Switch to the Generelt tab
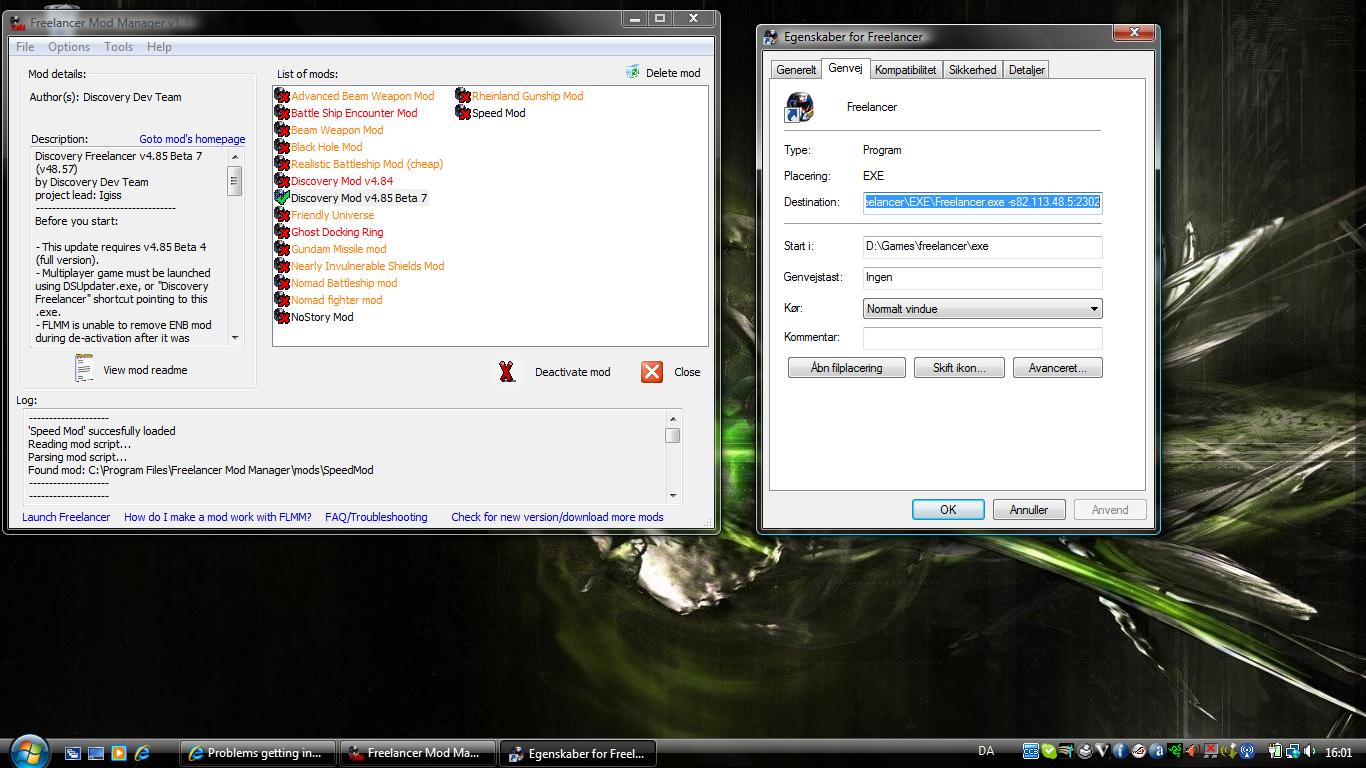This screenshot has height=768, width=1366. click(x=796, y=70)
